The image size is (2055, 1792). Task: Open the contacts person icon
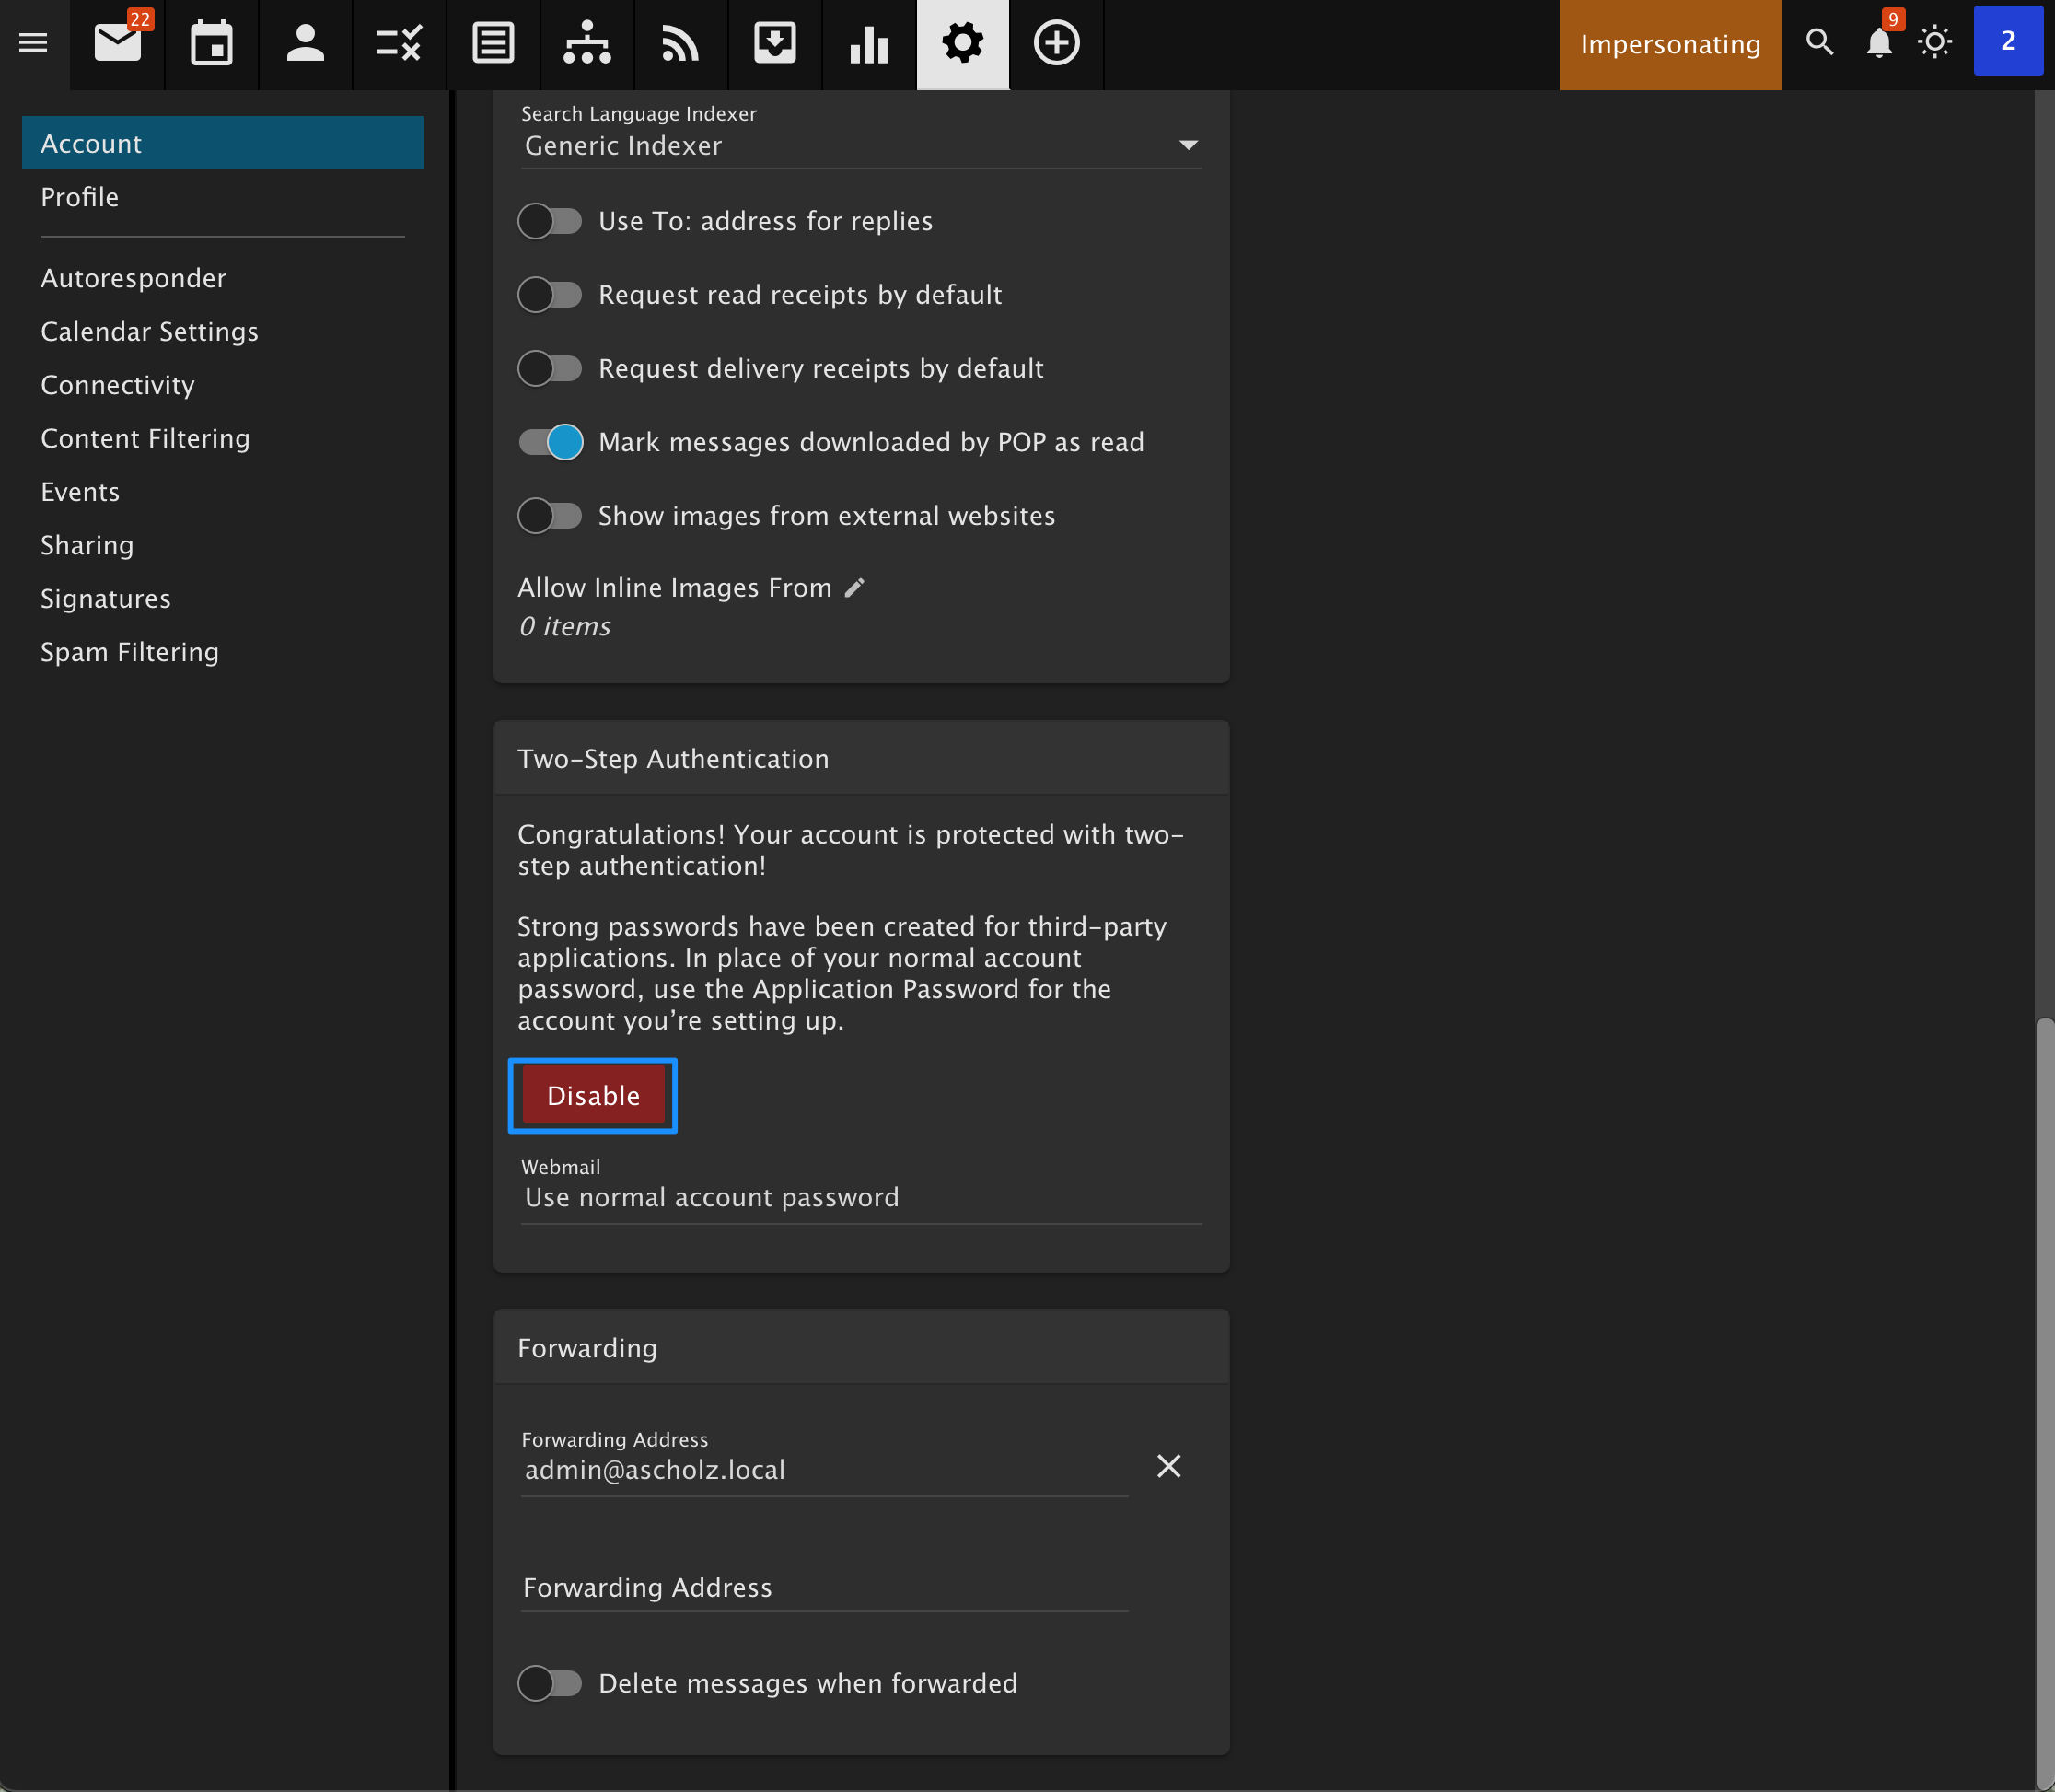coord(305,43)
